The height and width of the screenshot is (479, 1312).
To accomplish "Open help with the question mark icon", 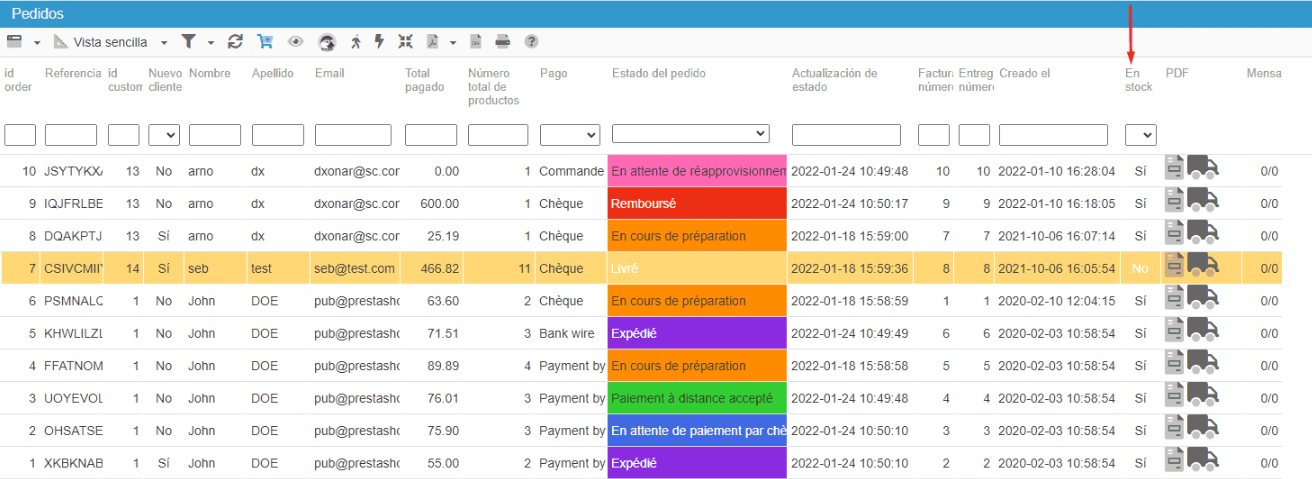I will click(x=532, y=42).
